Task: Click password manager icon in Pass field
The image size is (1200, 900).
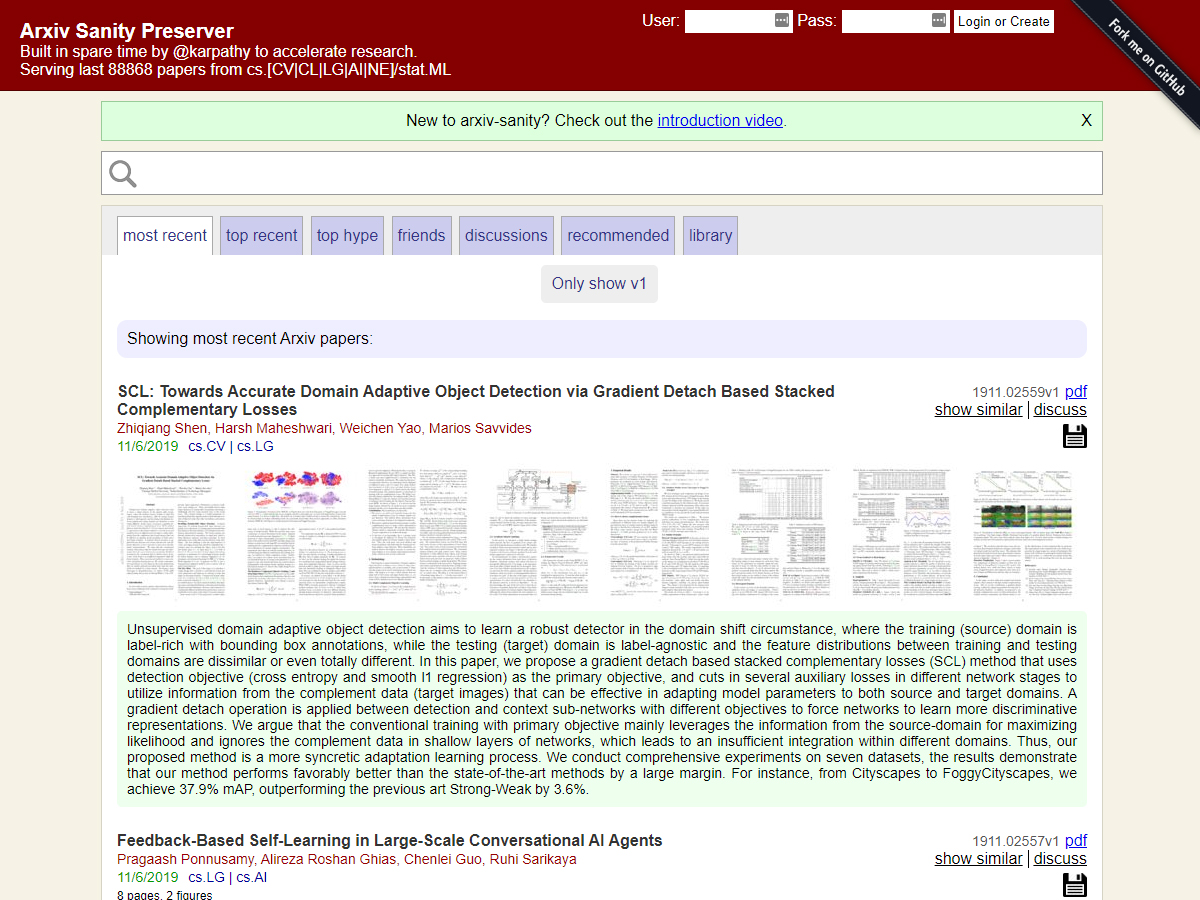Action: pyautogui.click(x=939, y=21)
